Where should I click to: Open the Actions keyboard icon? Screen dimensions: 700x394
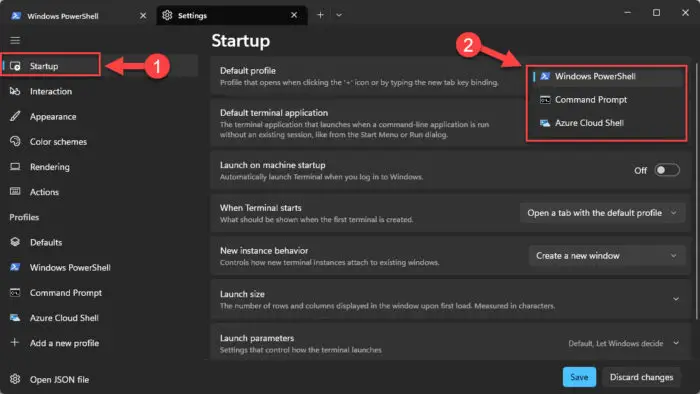click(x=15, y=192)
